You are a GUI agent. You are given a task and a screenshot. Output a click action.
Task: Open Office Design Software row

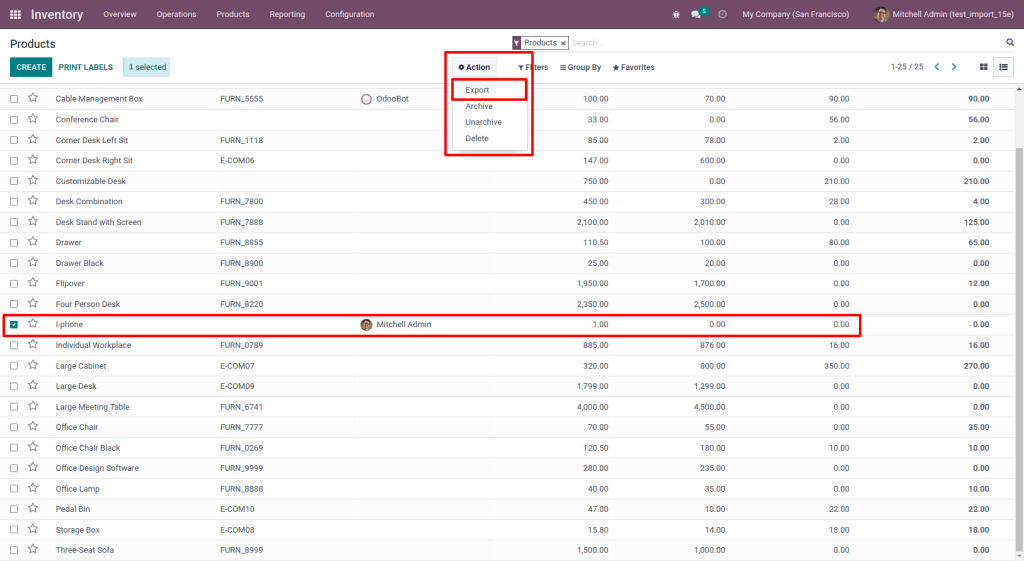click(97, 468)
